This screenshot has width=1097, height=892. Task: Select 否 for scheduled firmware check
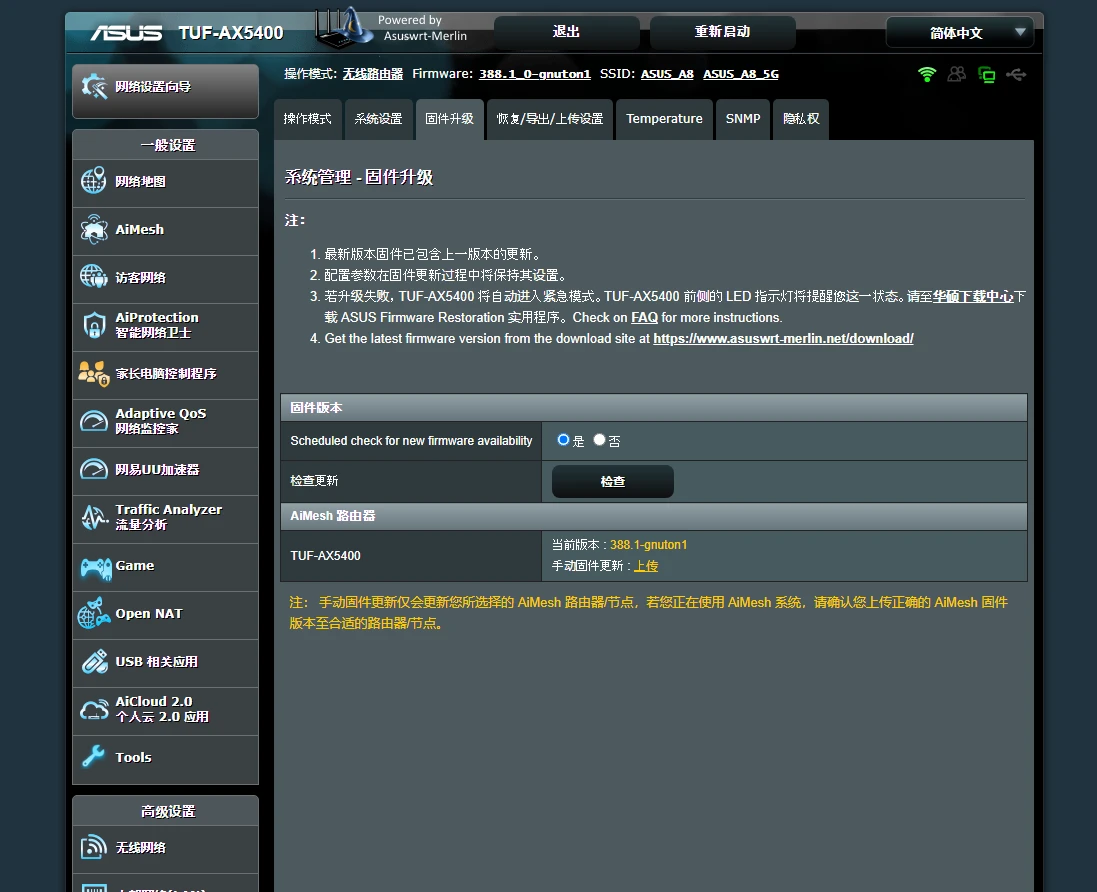coord(599,440)
